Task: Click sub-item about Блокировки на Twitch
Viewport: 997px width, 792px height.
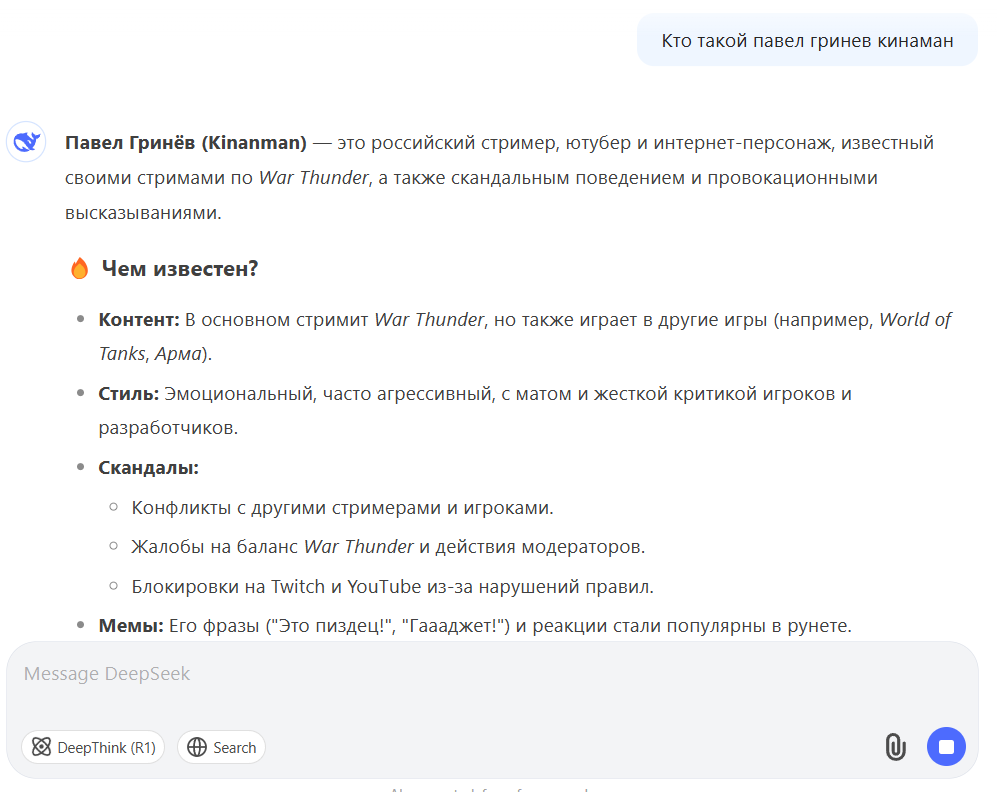Action: [x=392, y=587]
